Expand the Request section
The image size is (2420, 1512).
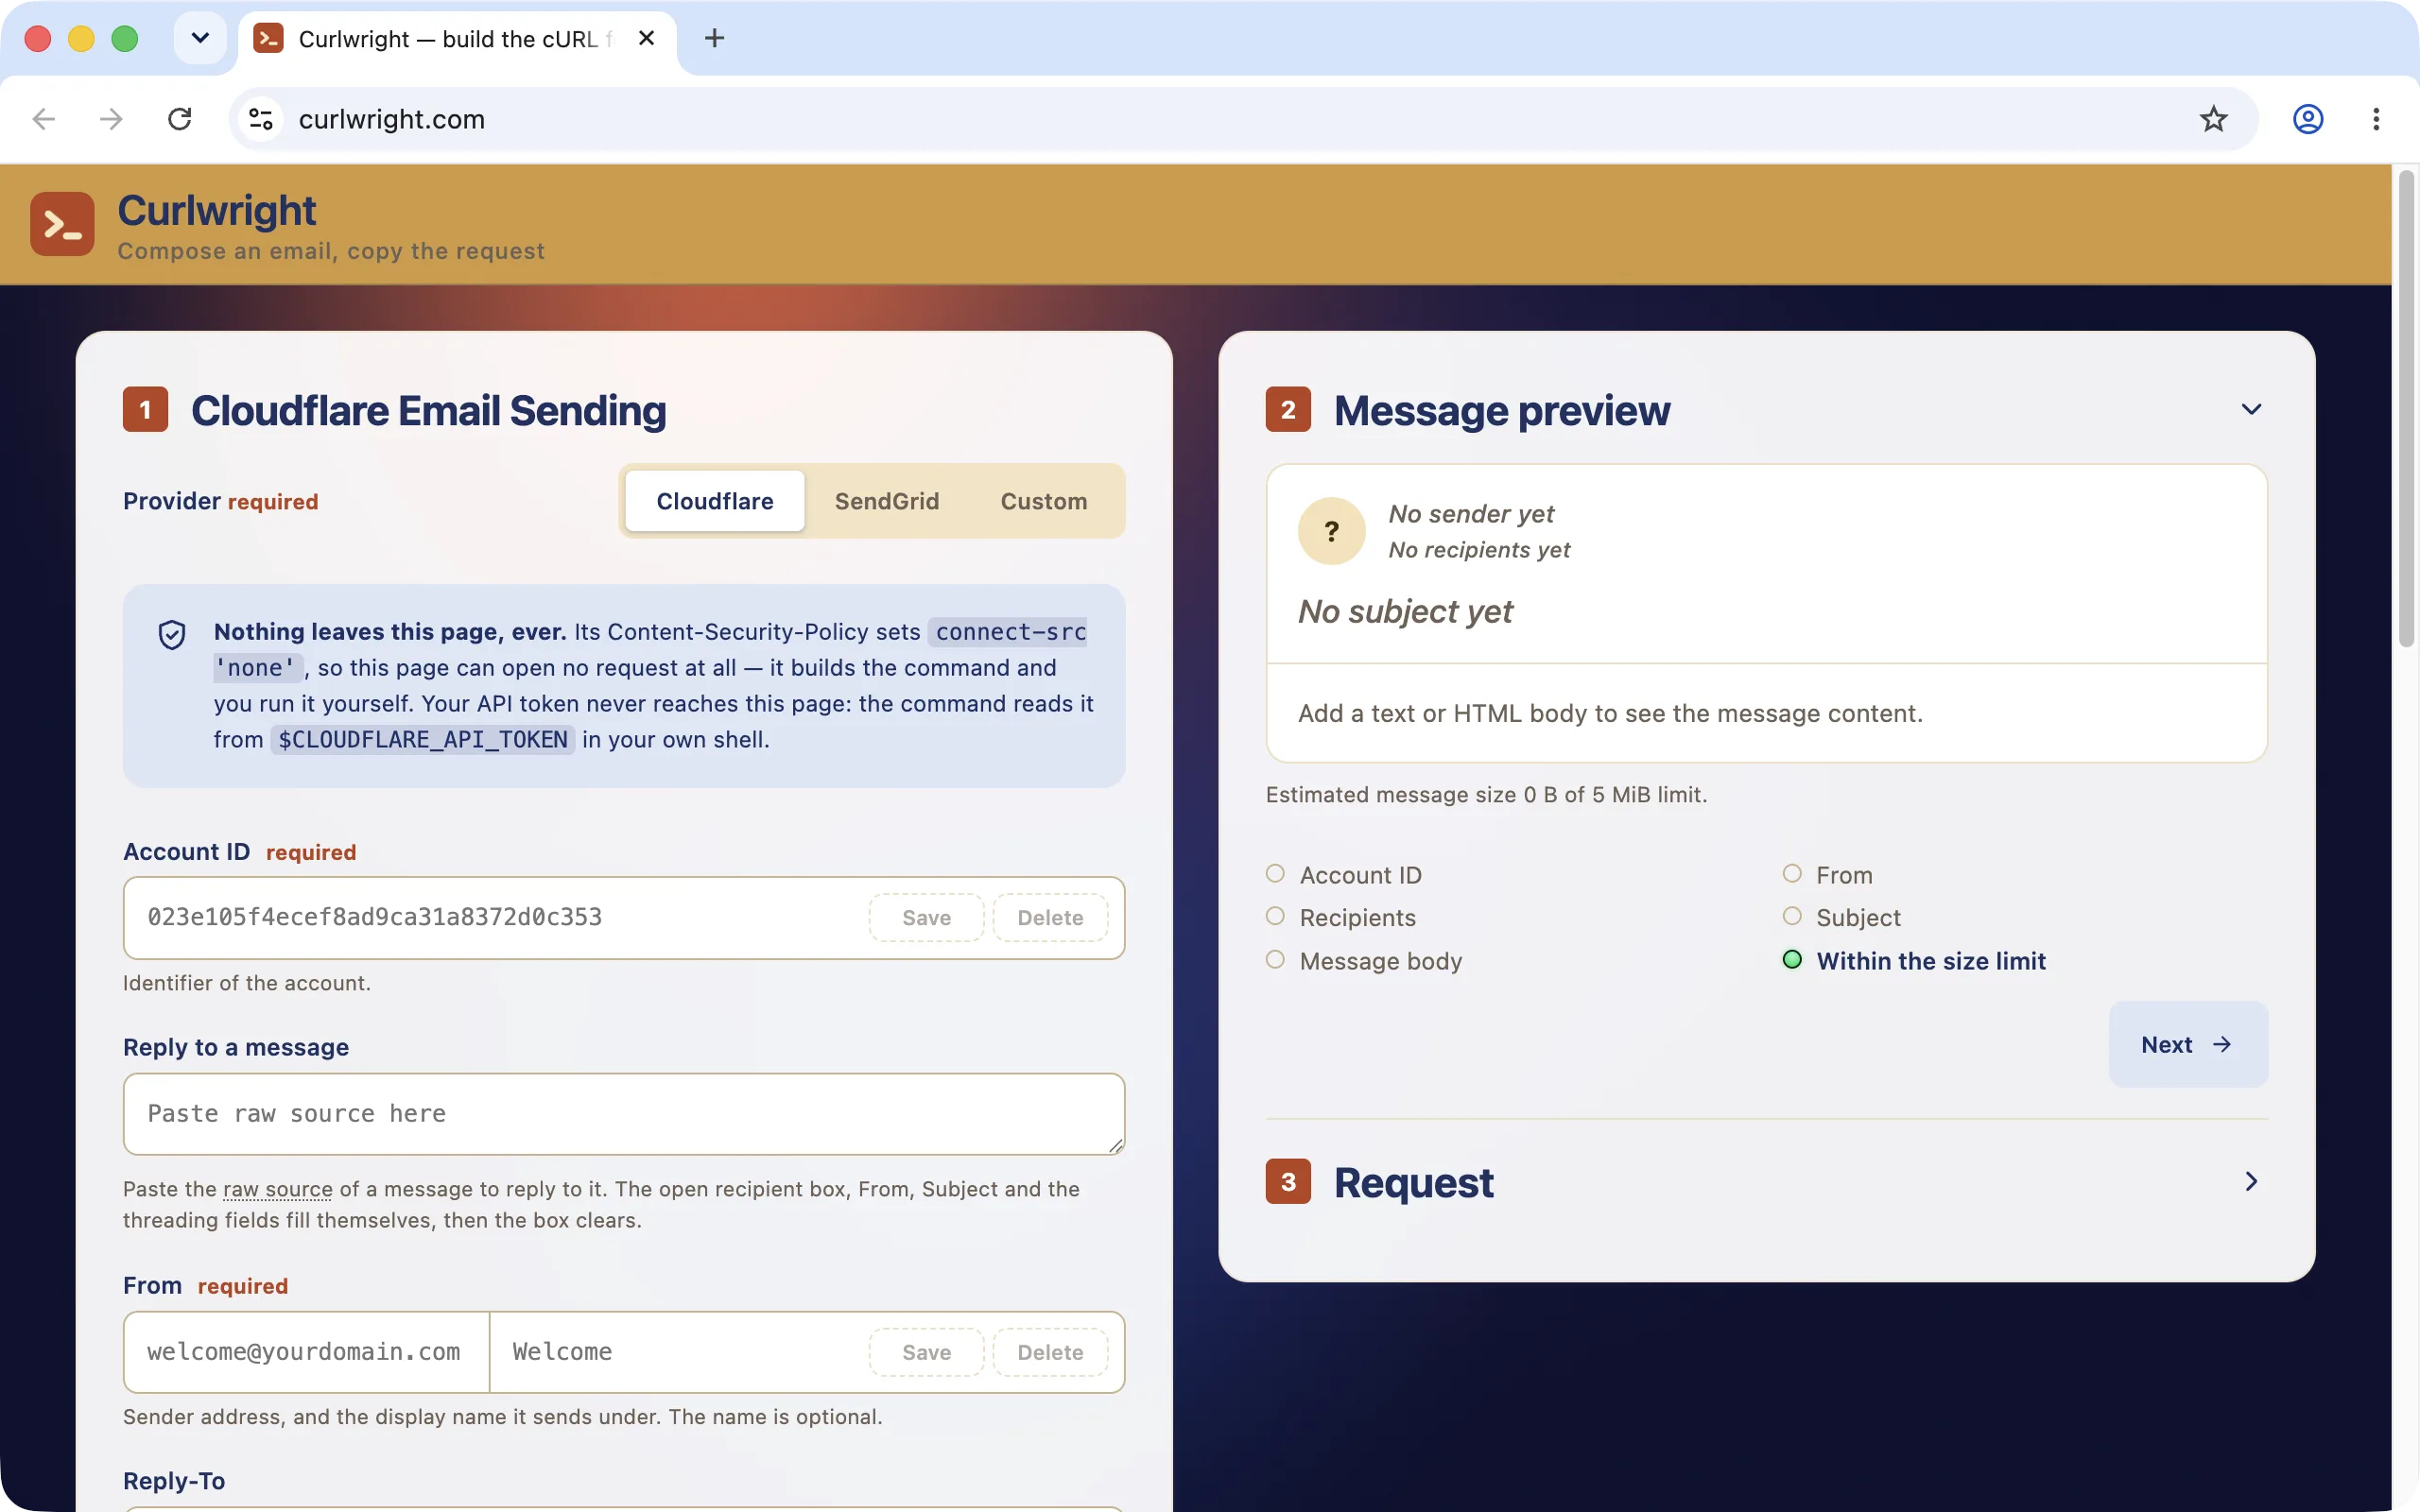[x=2251, y=1182]
